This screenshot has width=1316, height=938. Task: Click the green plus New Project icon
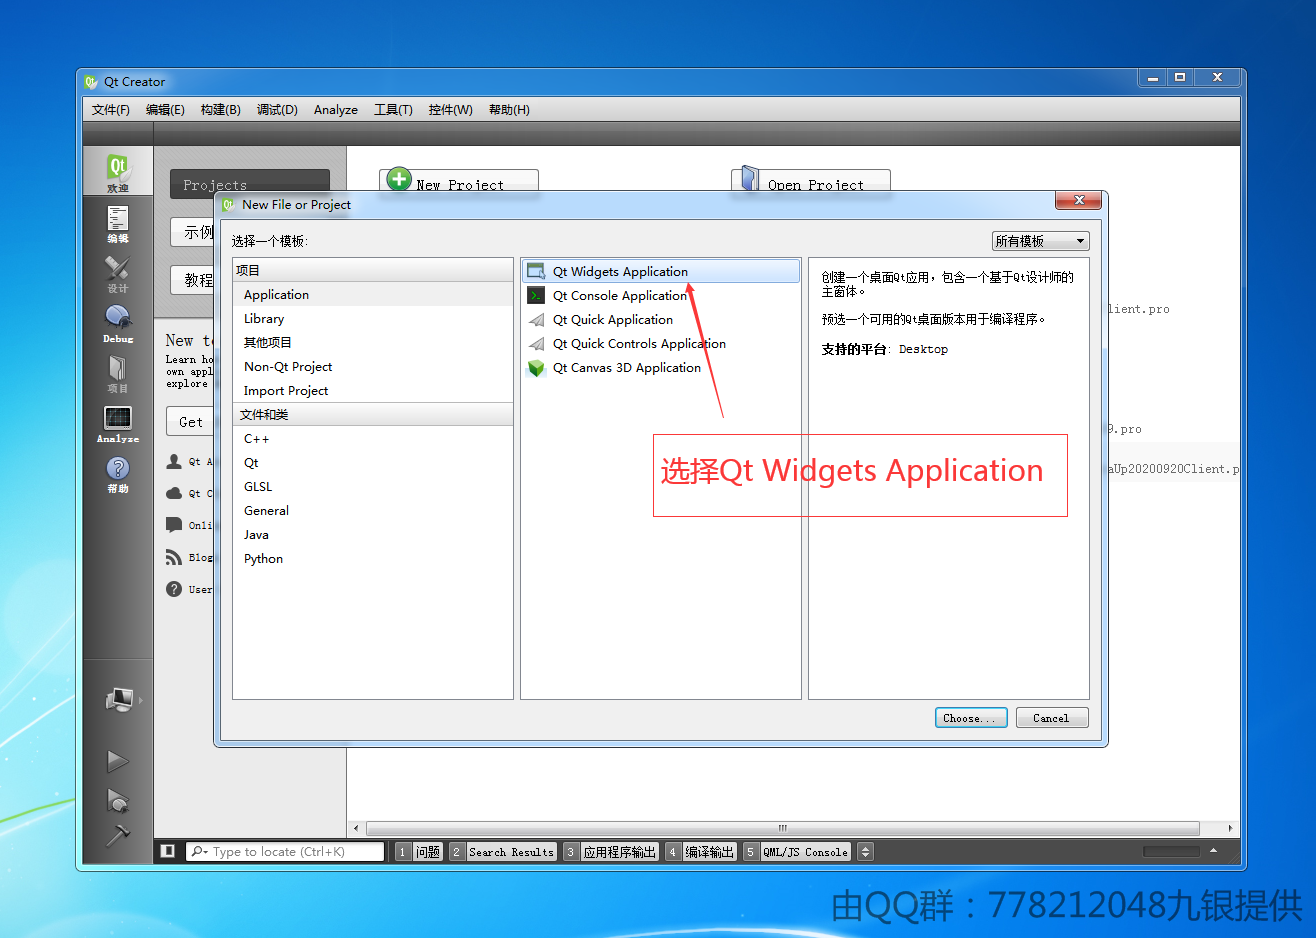pyautogui.click(x=399, y=179)
